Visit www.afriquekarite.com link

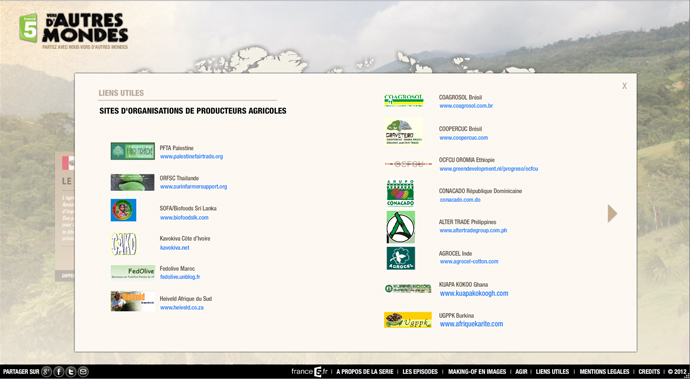coord(471,324)
